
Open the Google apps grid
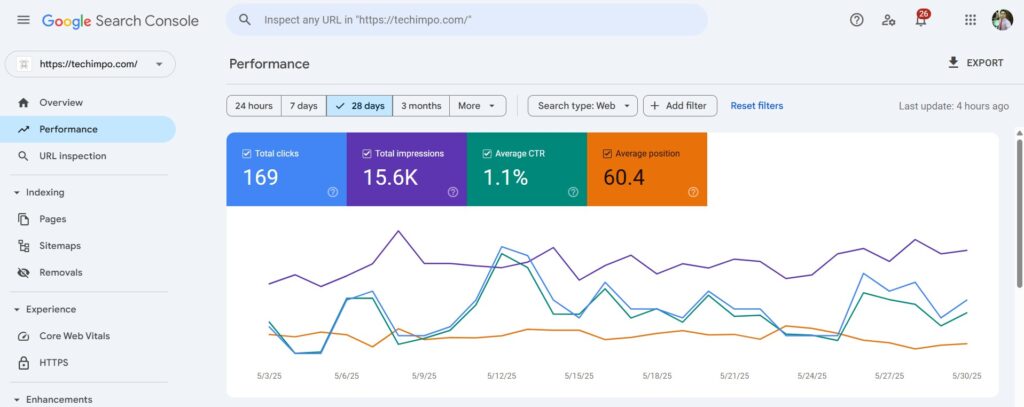click(x=970, y=20)
